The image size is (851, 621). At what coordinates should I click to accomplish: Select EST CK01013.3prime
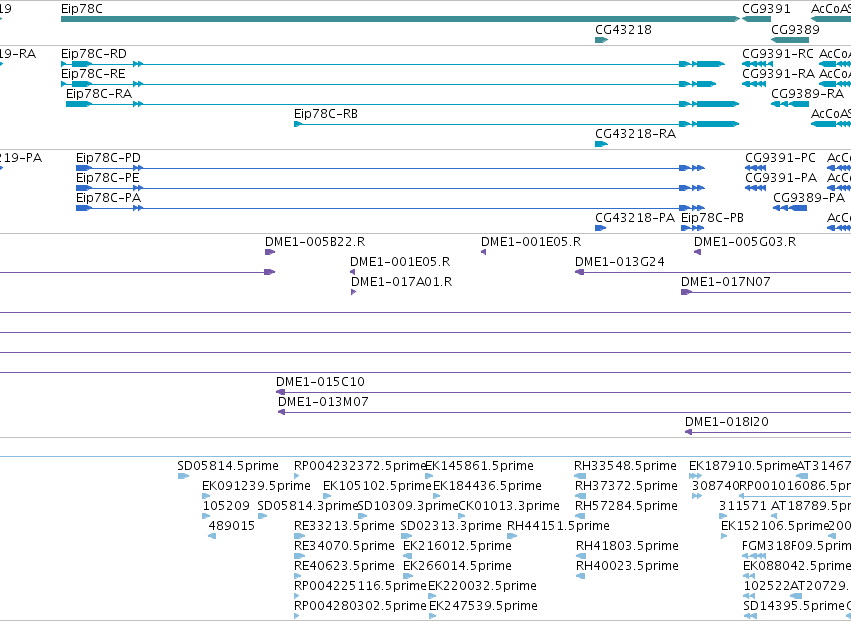pos(509,506)
